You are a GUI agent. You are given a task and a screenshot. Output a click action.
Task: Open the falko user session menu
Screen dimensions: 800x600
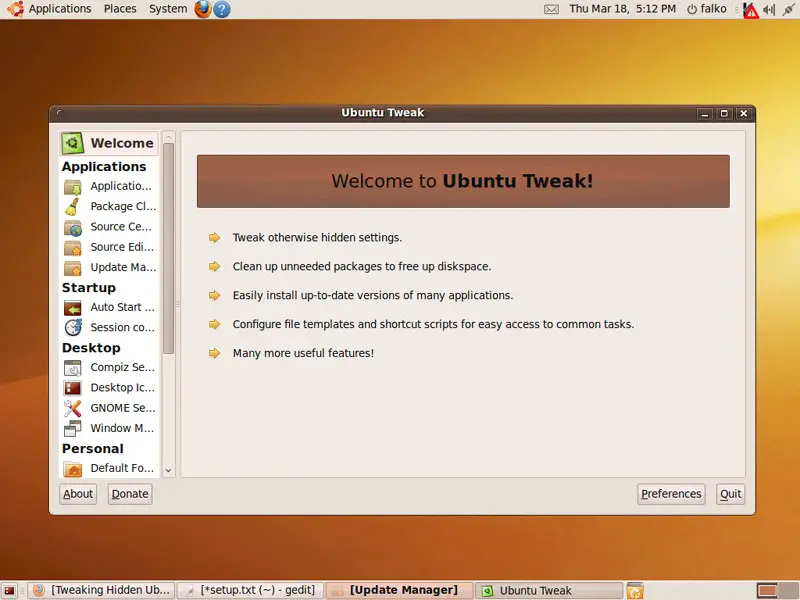click(x=707, y=9)
